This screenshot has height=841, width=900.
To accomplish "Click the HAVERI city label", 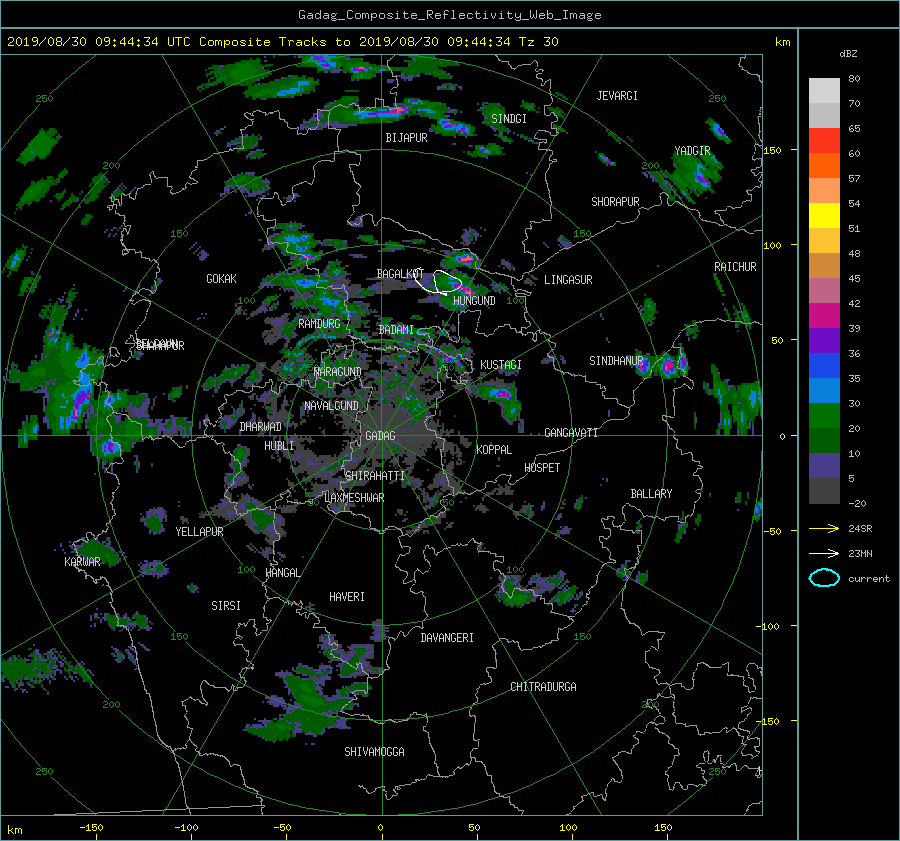I will (347, 597).
